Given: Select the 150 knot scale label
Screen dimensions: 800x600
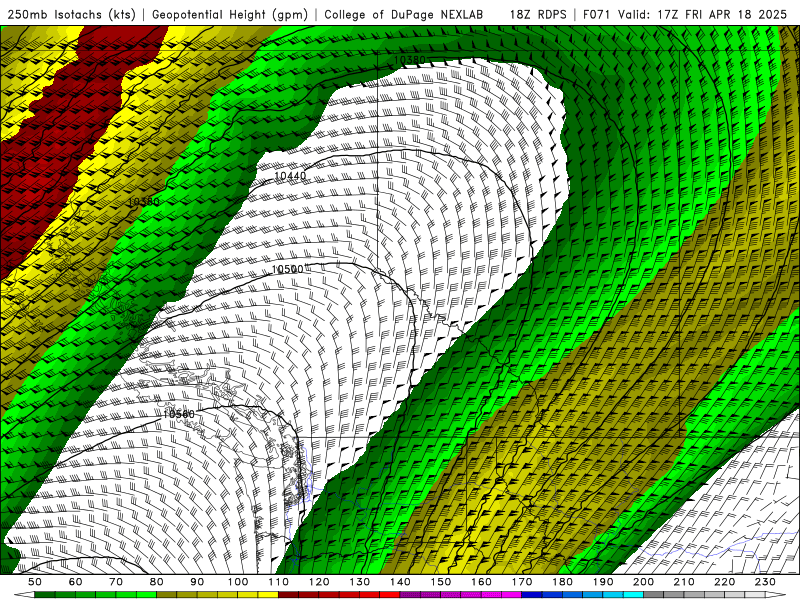Looking at the screenshot, I should [441, 582].
